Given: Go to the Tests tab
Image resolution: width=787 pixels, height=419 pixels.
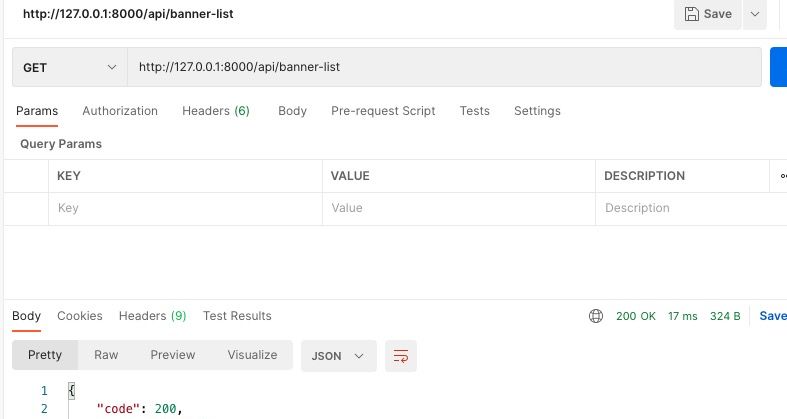Looking at the screenshot, I should (474, 111).
